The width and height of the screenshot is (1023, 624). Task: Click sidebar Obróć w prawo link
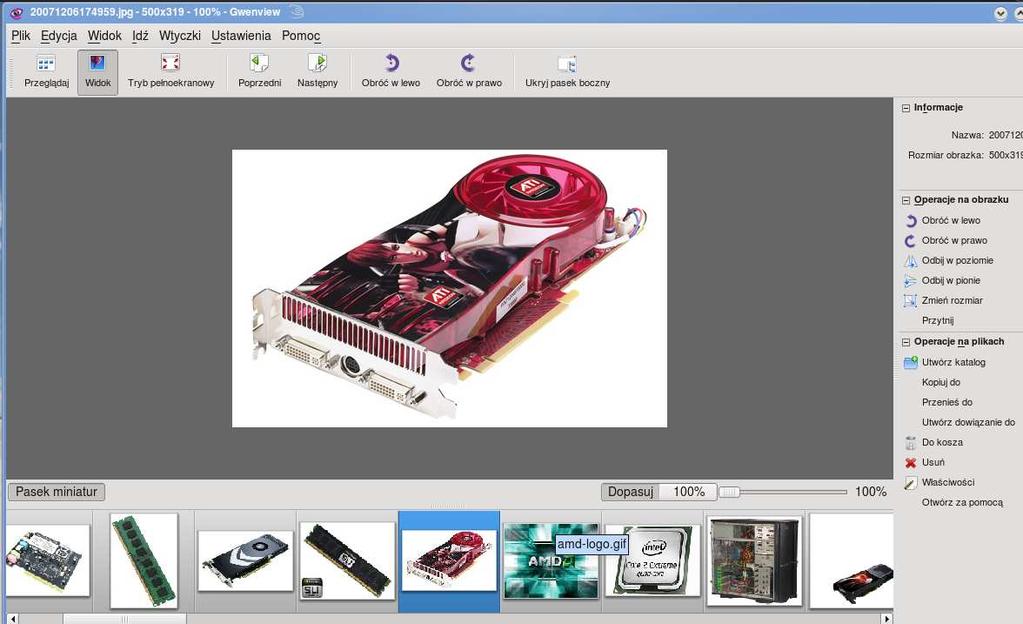pos(954,240)
